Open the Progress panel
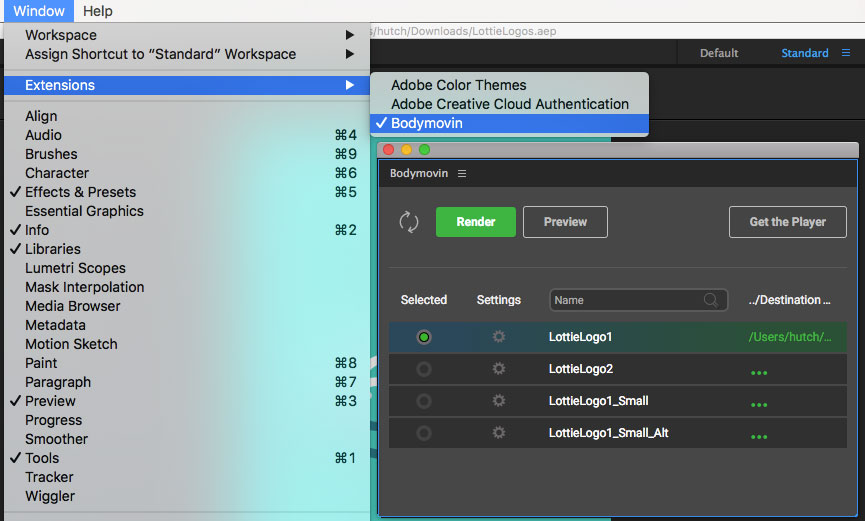865x521 pixels. point(186,420)
